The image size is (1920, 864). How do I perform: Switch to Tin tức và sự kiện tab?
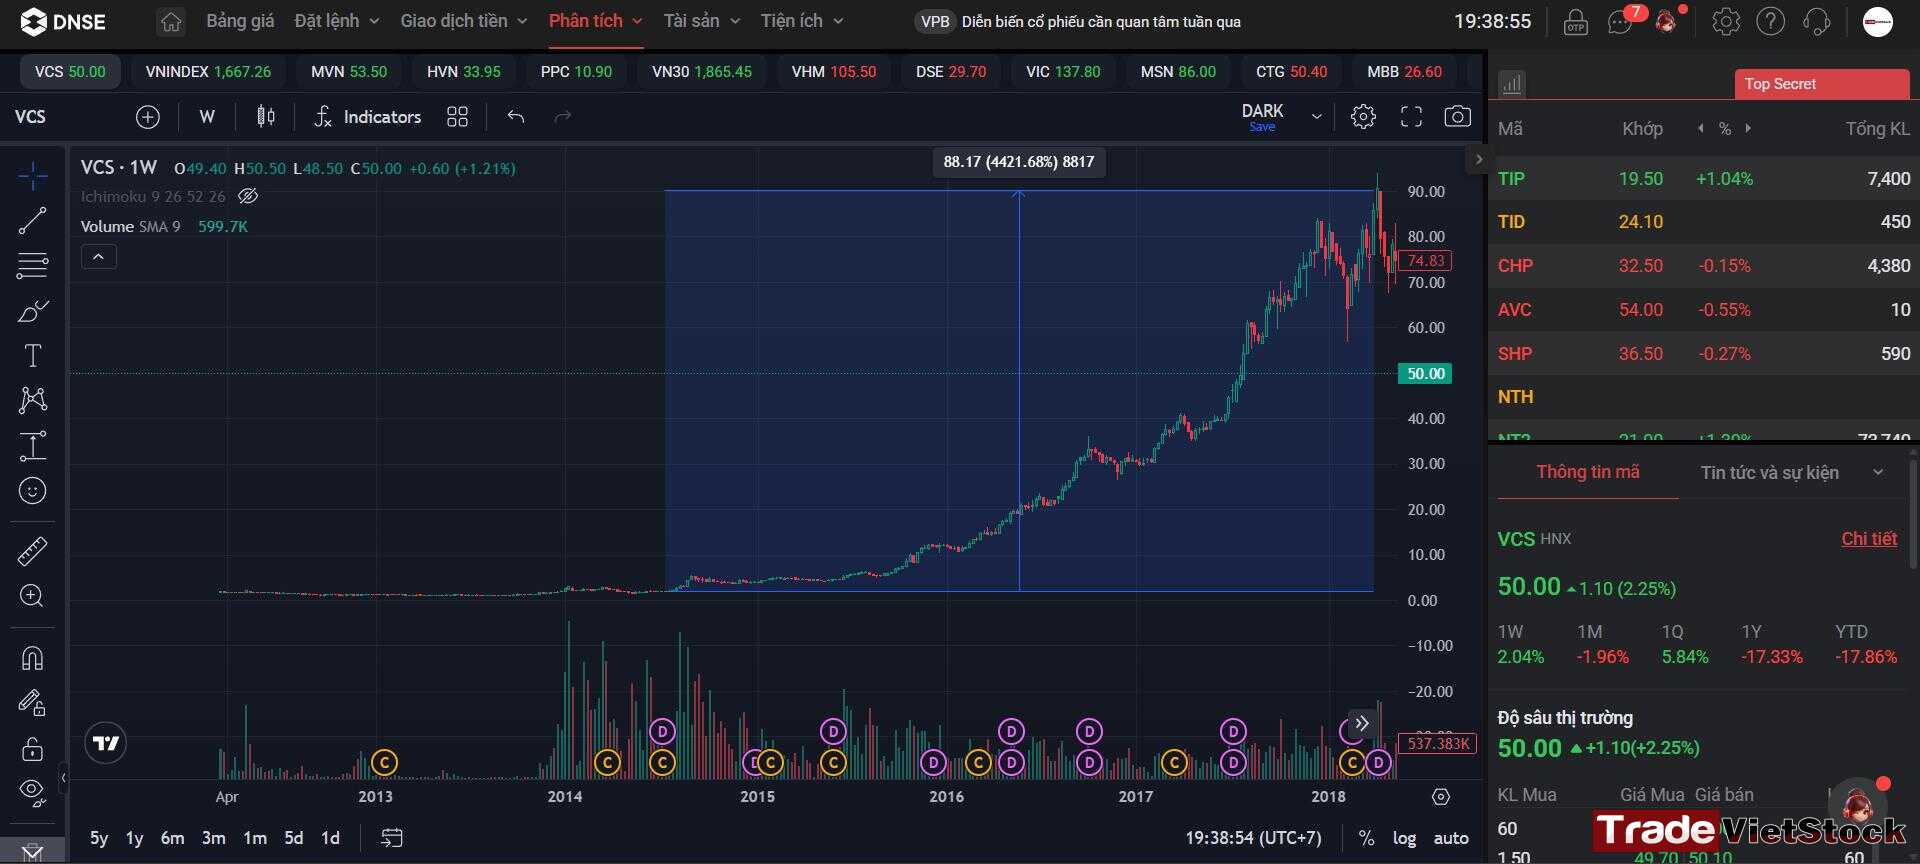pos(1770,472)
